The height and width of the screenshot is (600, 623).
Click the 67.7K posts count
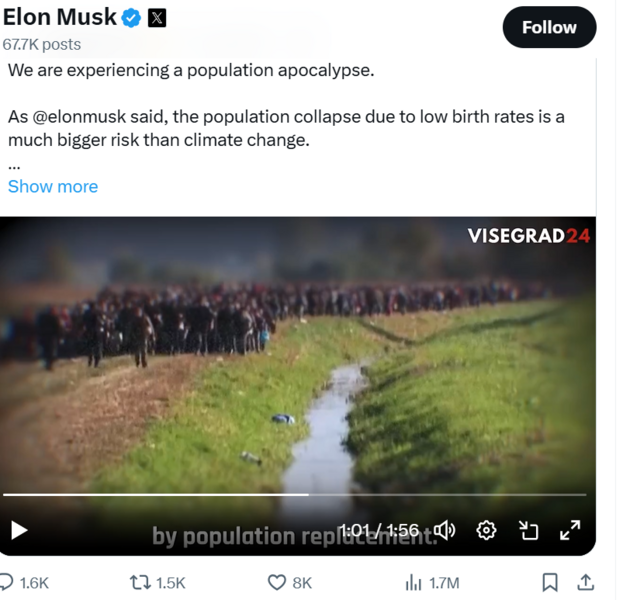42,44
